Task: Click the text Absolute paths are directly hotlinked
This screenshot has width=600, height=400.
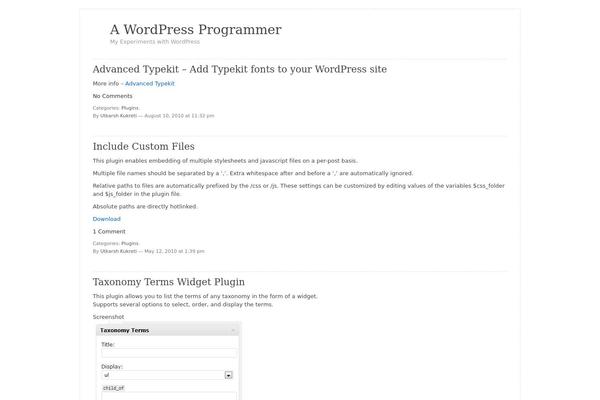Action: [145, 206]
